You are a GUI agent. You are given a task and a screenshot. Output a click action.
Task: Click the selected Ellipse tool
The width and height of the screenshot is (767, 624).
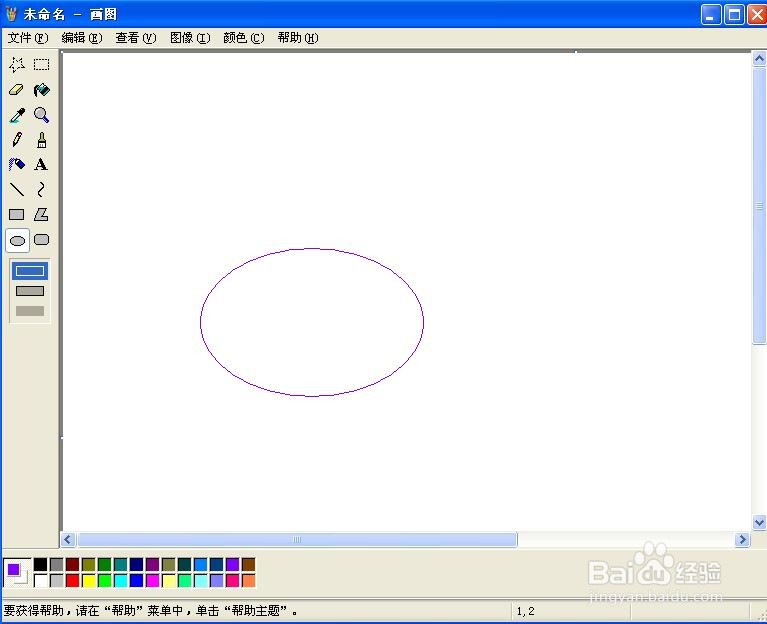pos(18,241)
